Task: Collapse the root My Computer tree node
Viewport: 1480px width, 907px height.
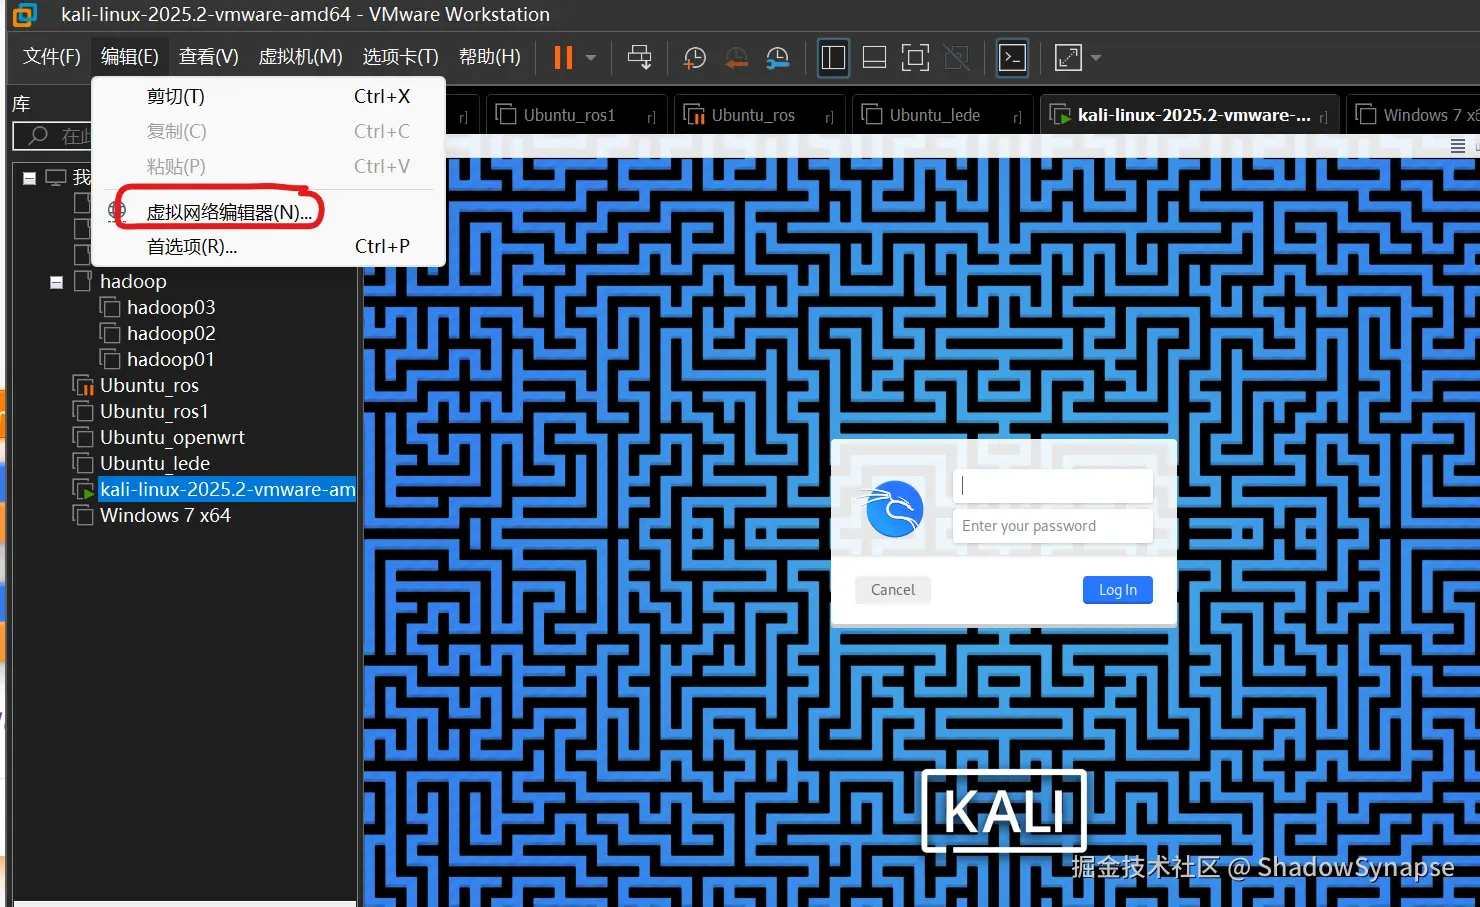Action: (x=30, y=178)
